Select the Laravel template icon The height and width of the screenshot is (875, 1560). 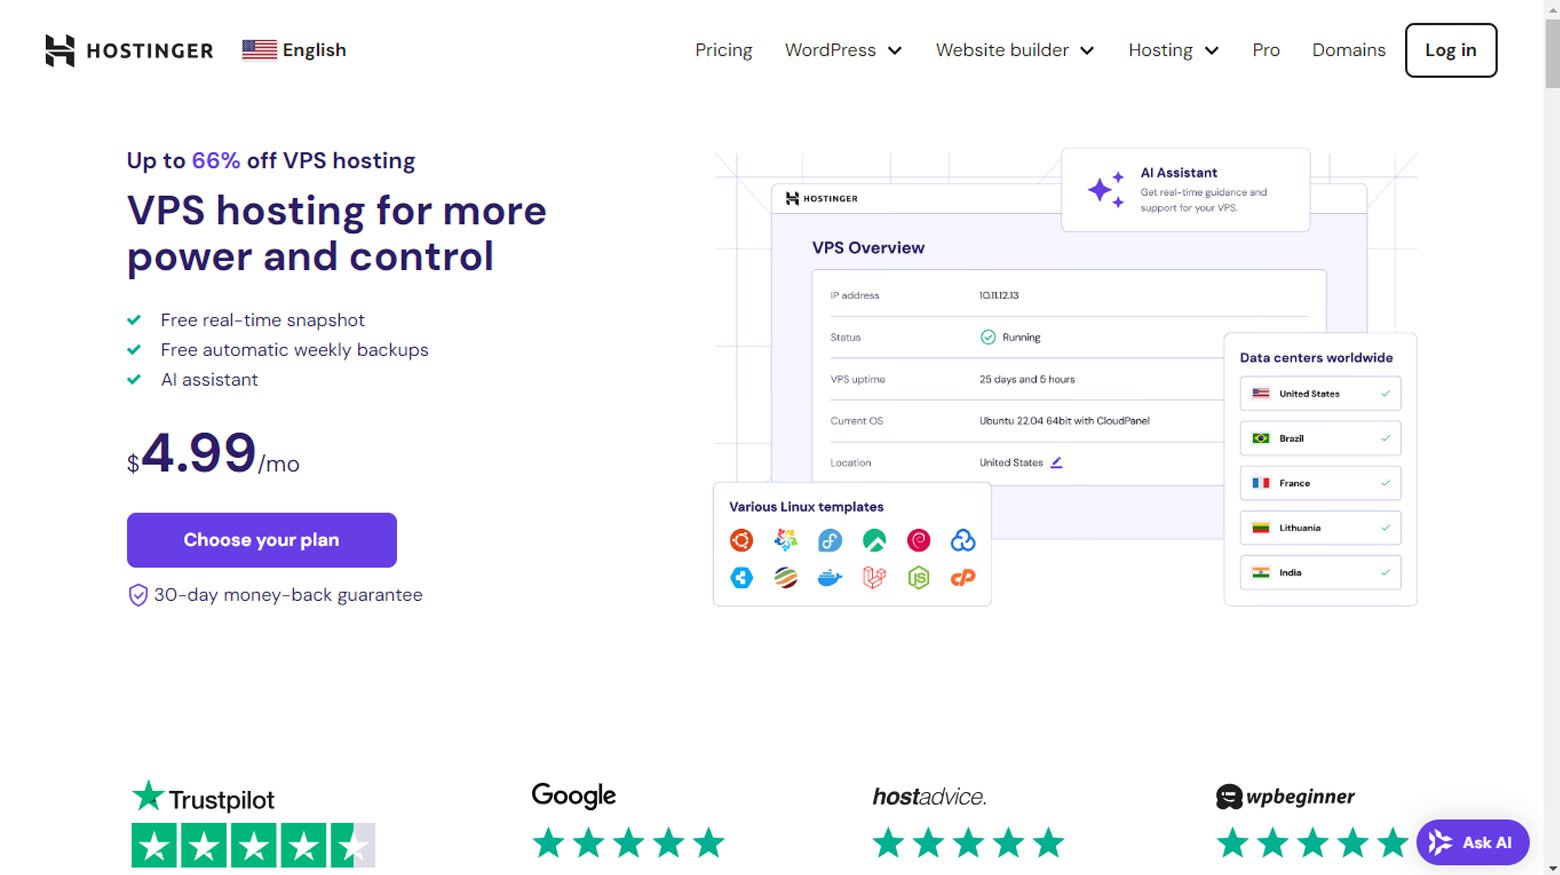coord(874,577)
